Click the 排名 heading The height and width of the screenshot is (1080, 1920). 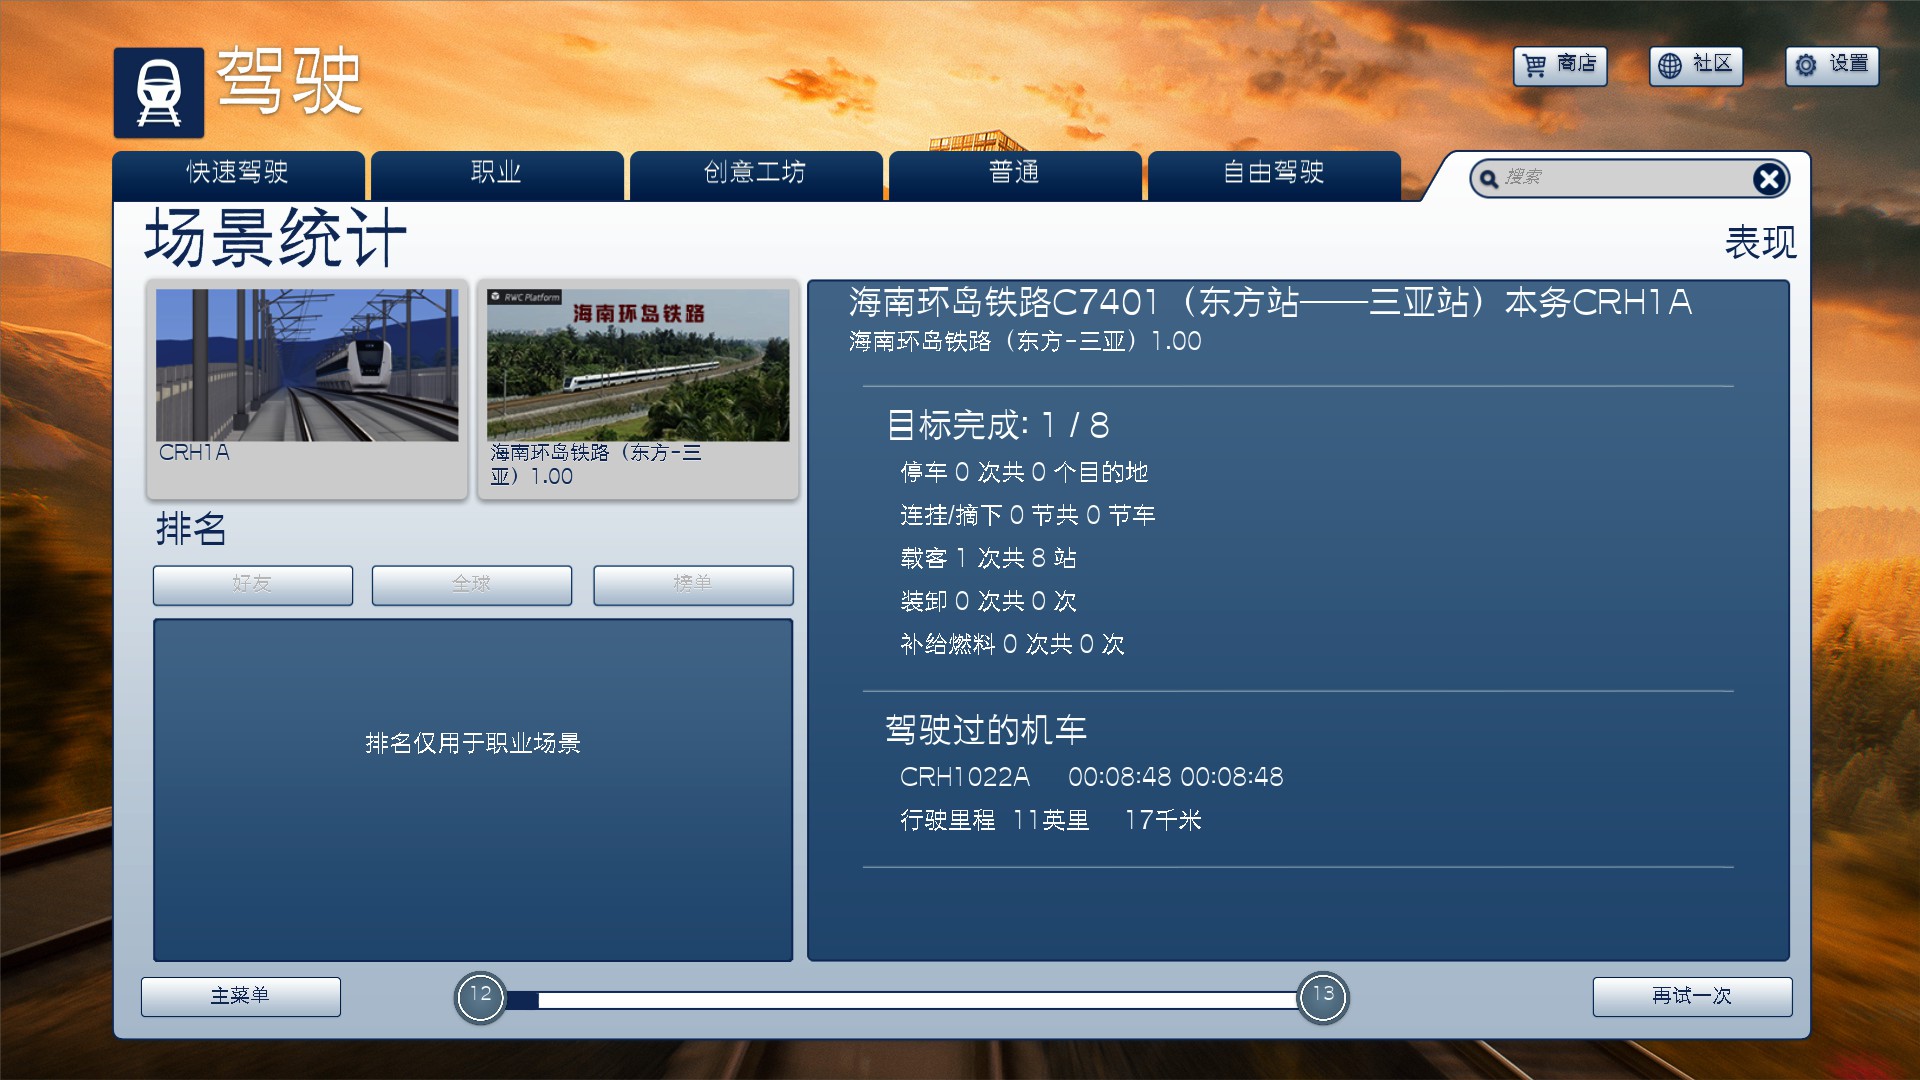pyautogui.click(x=191, y=529)
